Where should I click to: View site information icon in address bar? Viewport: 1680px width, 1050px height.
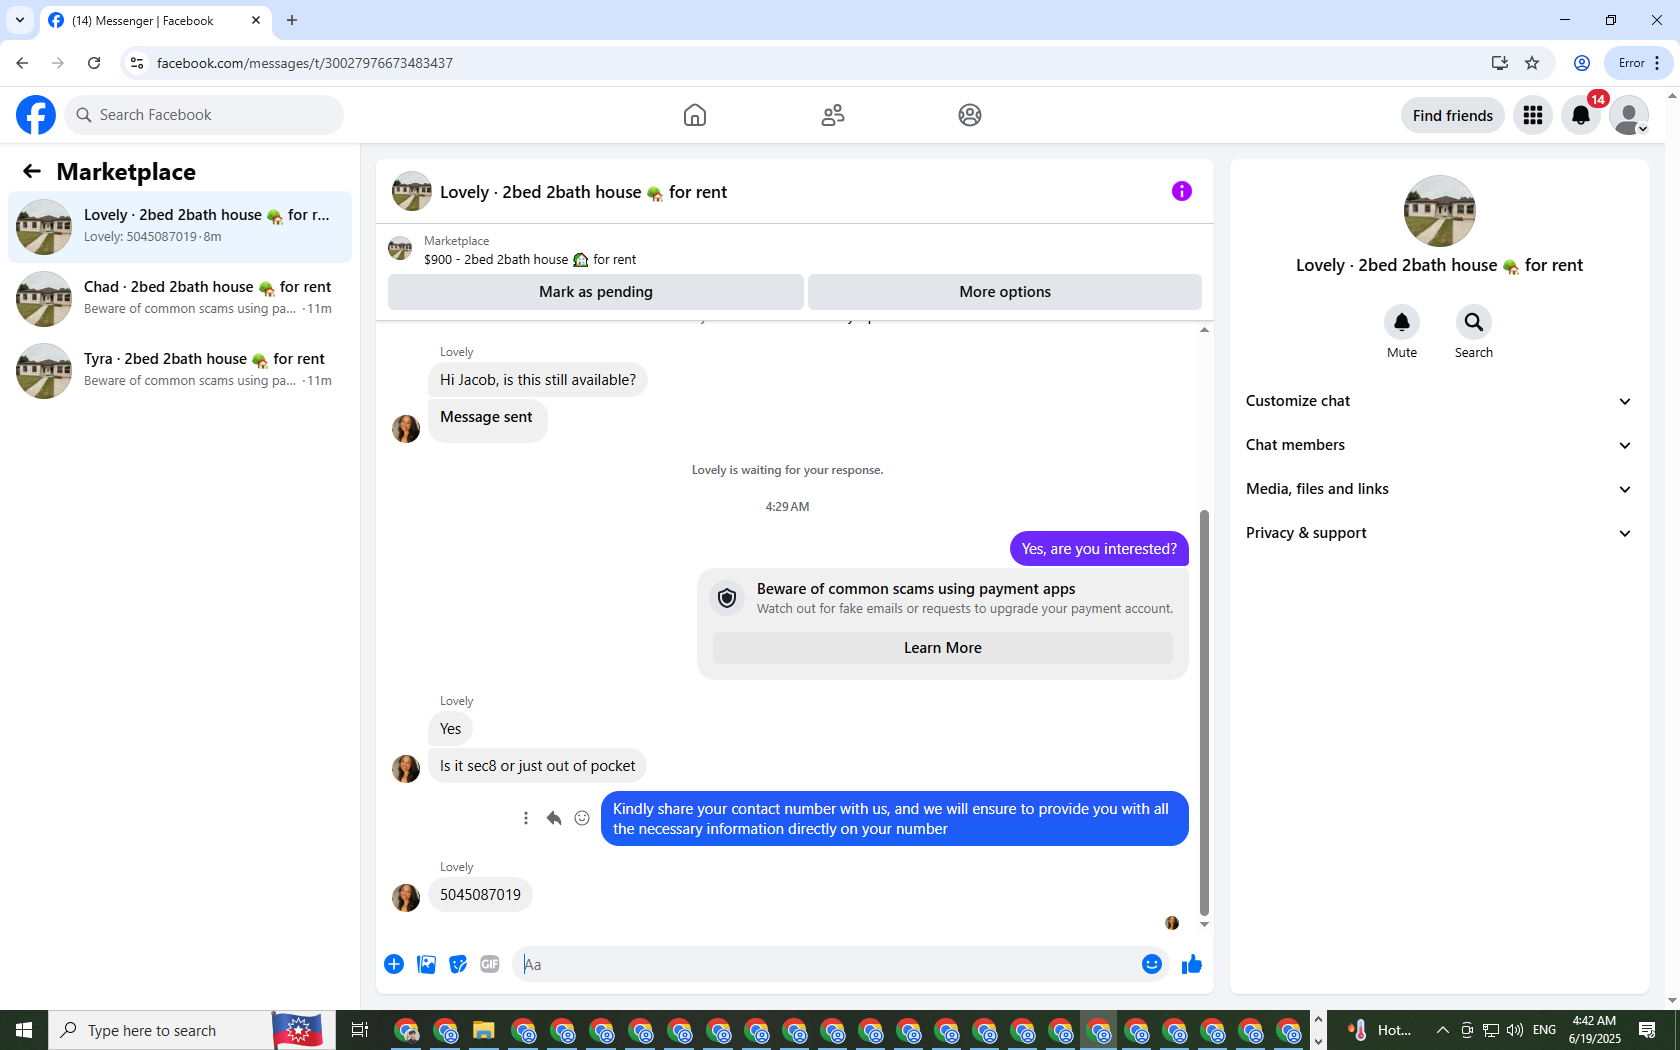[x=137, y=63]
